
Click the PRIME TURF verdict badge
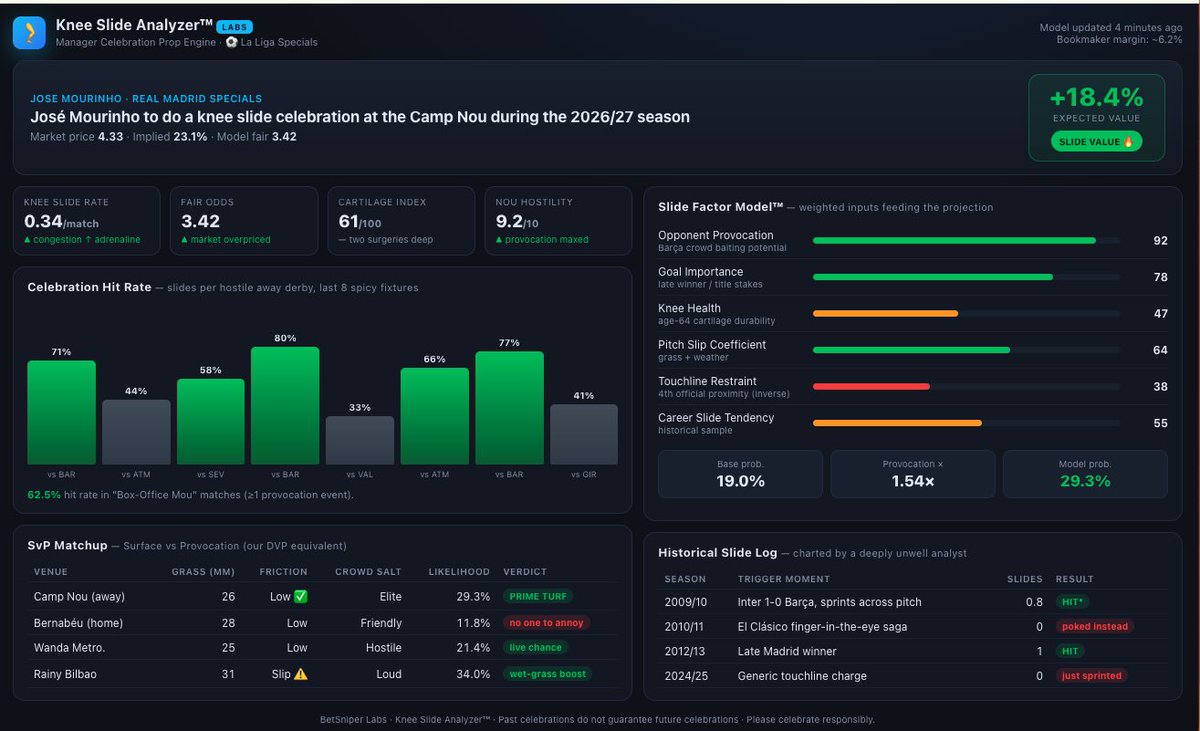click(538, 597)
